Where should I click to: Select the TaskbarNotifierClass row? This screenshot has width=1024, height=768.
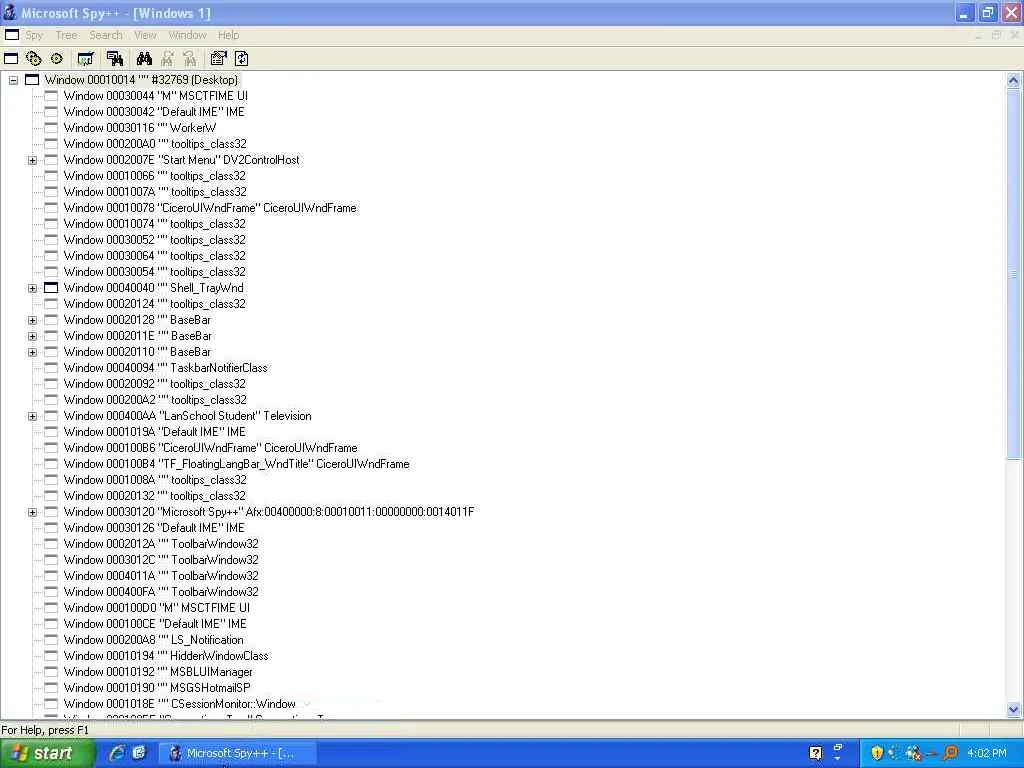point(165,368)
